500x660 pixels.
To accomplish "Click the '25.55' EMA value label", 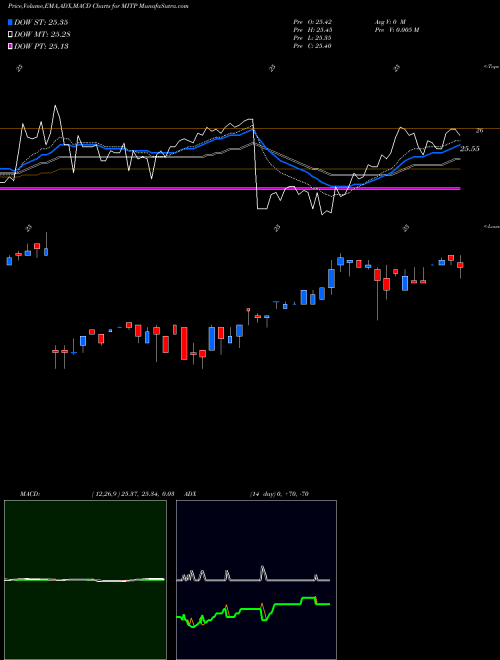I will [x=470, y=149].
